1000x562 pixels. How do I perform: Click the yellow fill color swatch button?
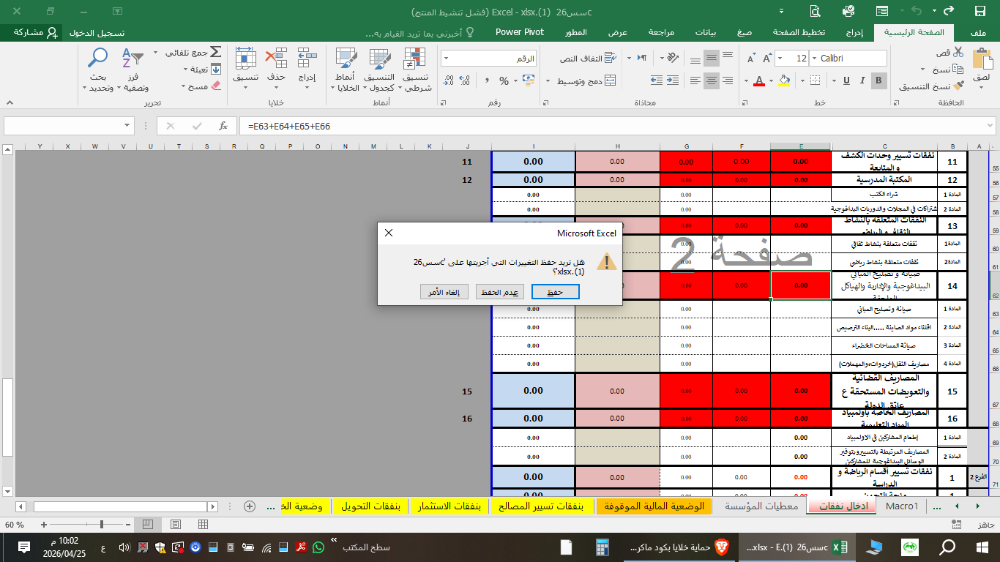point(782,81)
